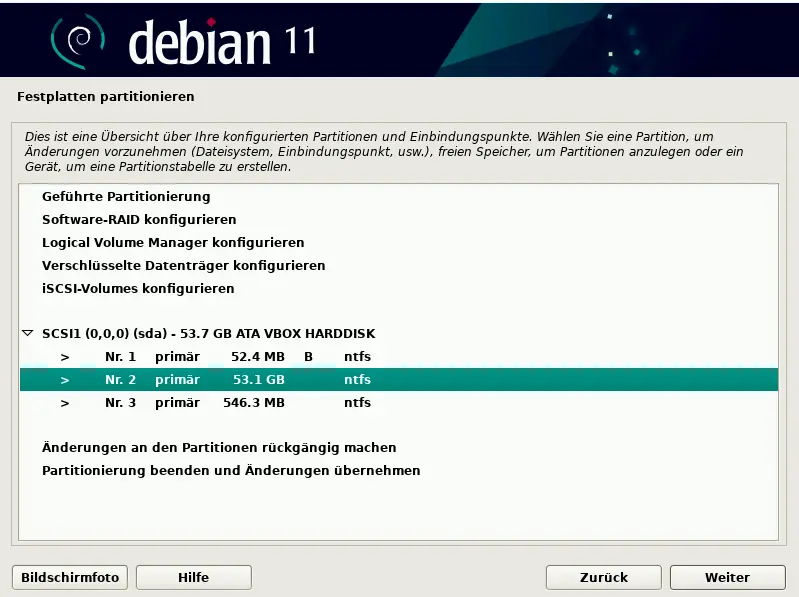
Task: Select partition Nr. 2 primär 53.1 GB
Action: click(x=399, y=379)
